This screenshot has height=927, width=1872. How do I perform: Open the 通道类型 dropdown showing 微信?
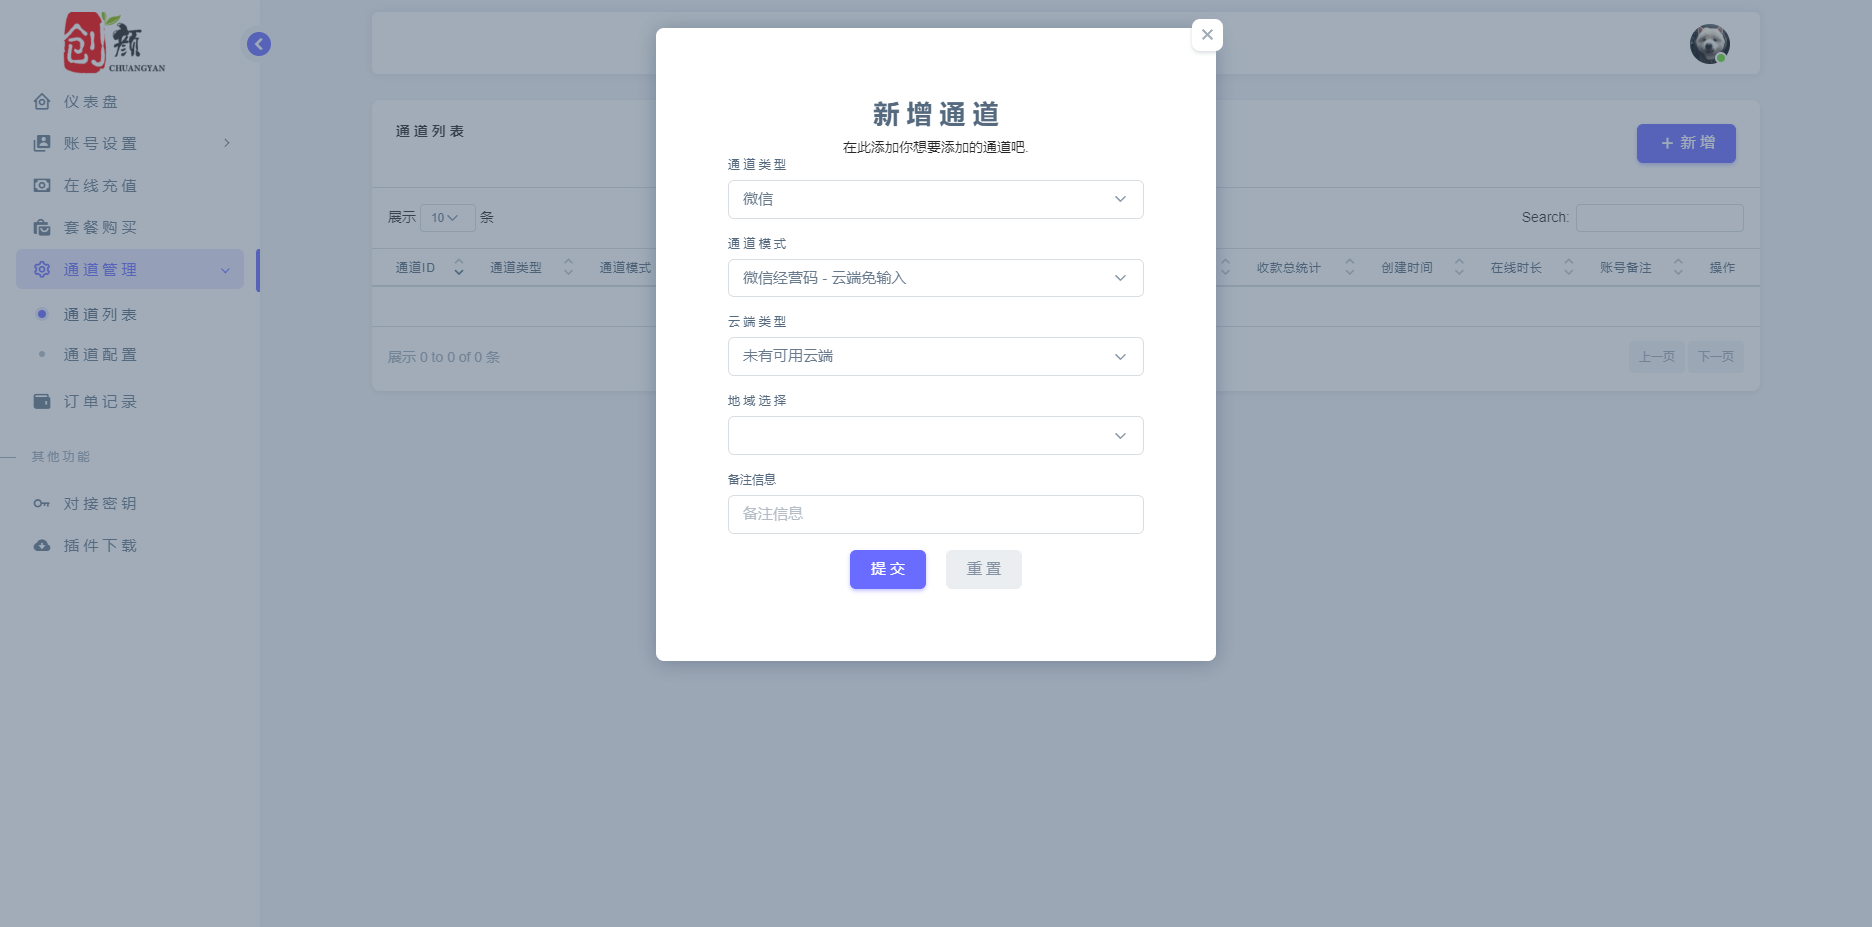[935, 199]
